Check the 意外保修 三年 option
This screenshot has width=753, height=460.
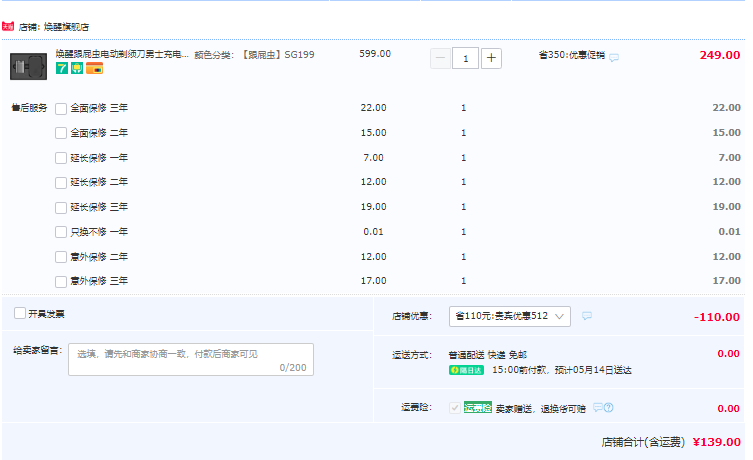tap(61, 281)
